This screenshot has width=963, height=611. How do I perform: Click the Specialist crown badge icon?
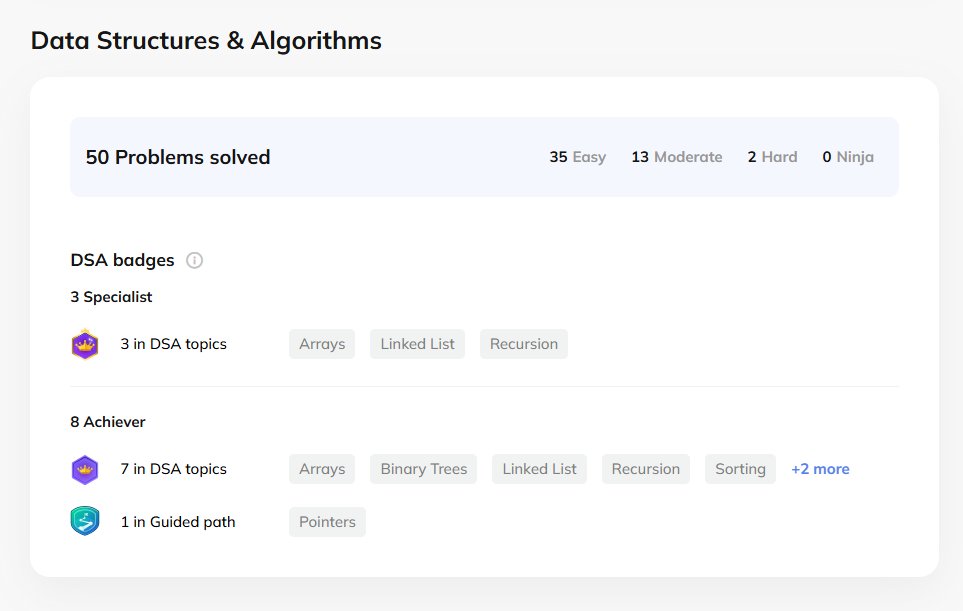click(x=85, y=344)
